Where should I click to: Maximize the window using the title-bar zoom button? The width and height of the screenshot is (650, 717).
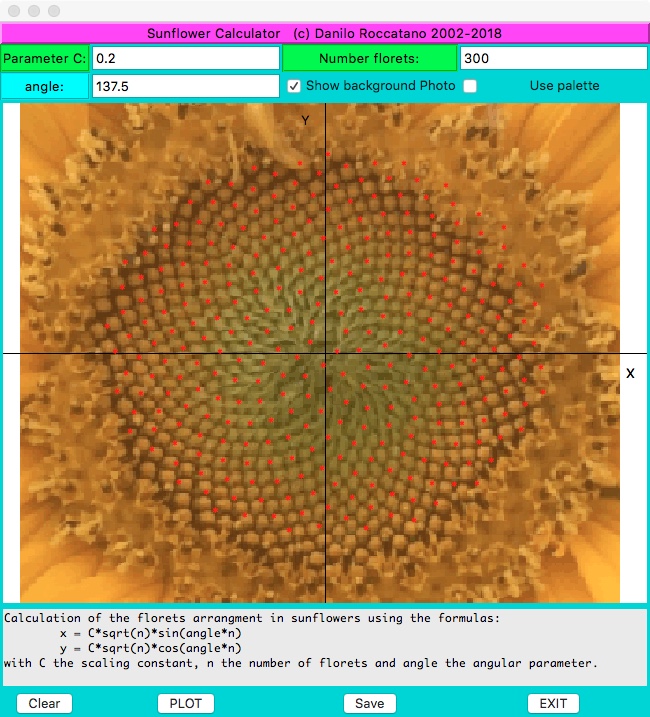[x=54, y=10]
